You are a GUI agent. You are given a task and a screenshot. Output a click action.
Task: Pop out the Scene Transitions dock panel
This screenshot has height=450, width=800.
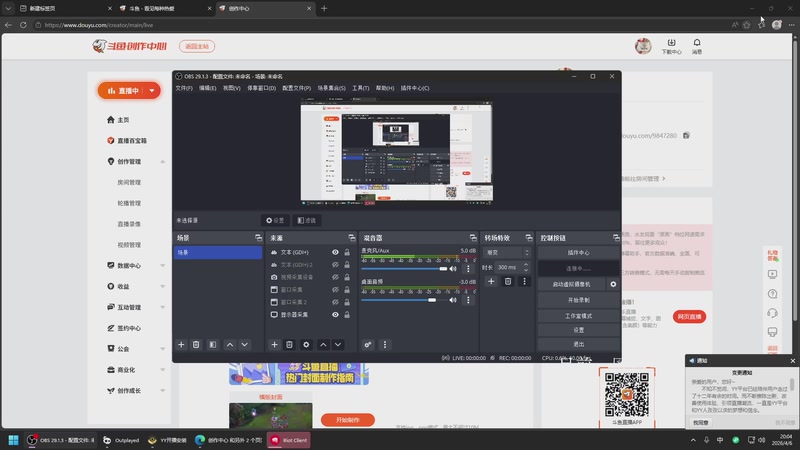pyautogui.click(x=529, y=238)
